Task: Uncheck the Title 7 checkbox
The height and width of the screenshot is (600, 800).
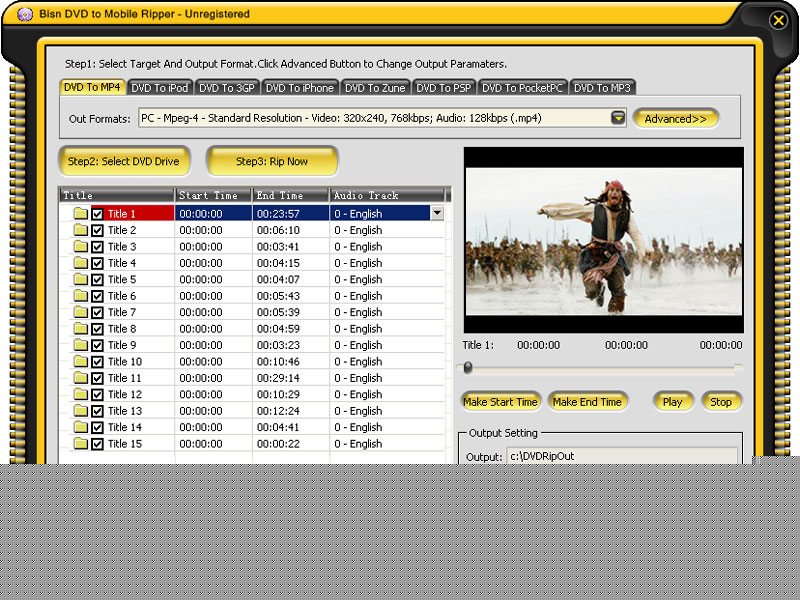Action: (x=97, y=312)
